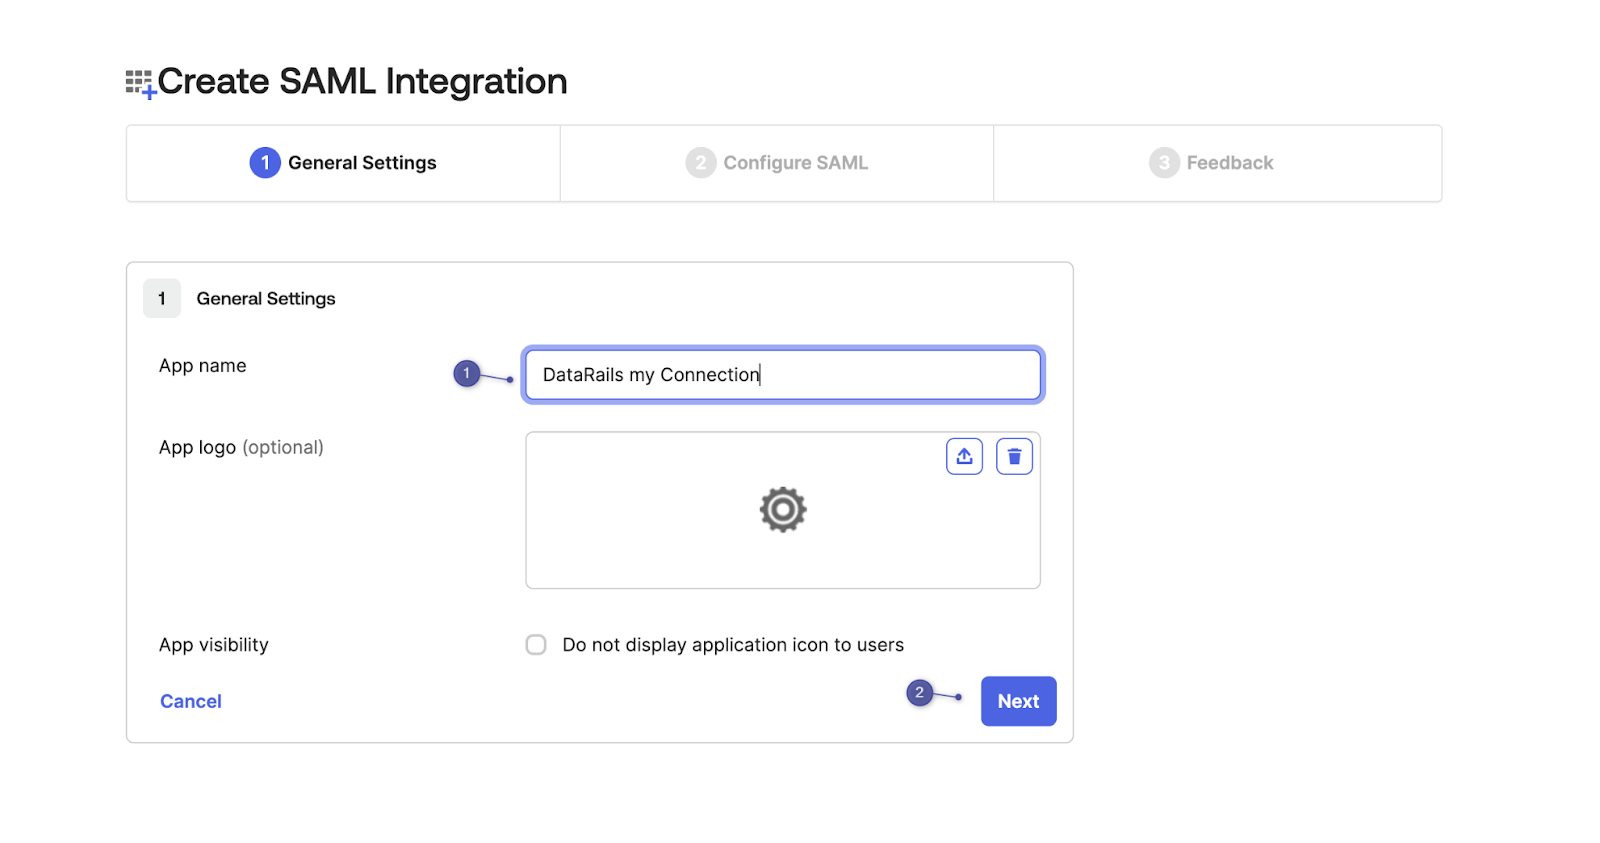Switch to the Configure SAML step
The image size is (1600, 843).
click(777, 163)
